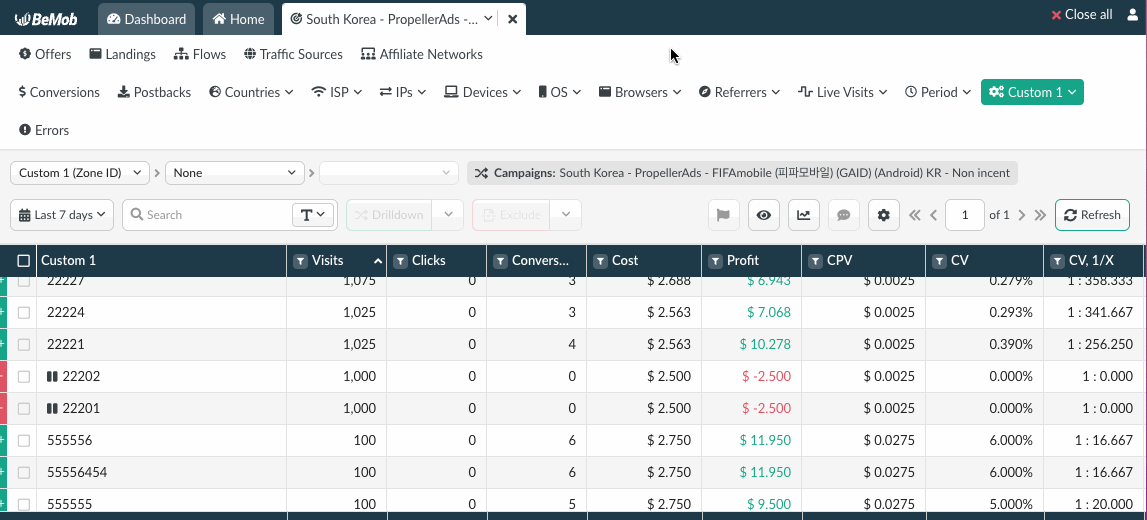Viewport: 1147px width, 520px height.
Task: Click the page number input field
Action: 964,215
